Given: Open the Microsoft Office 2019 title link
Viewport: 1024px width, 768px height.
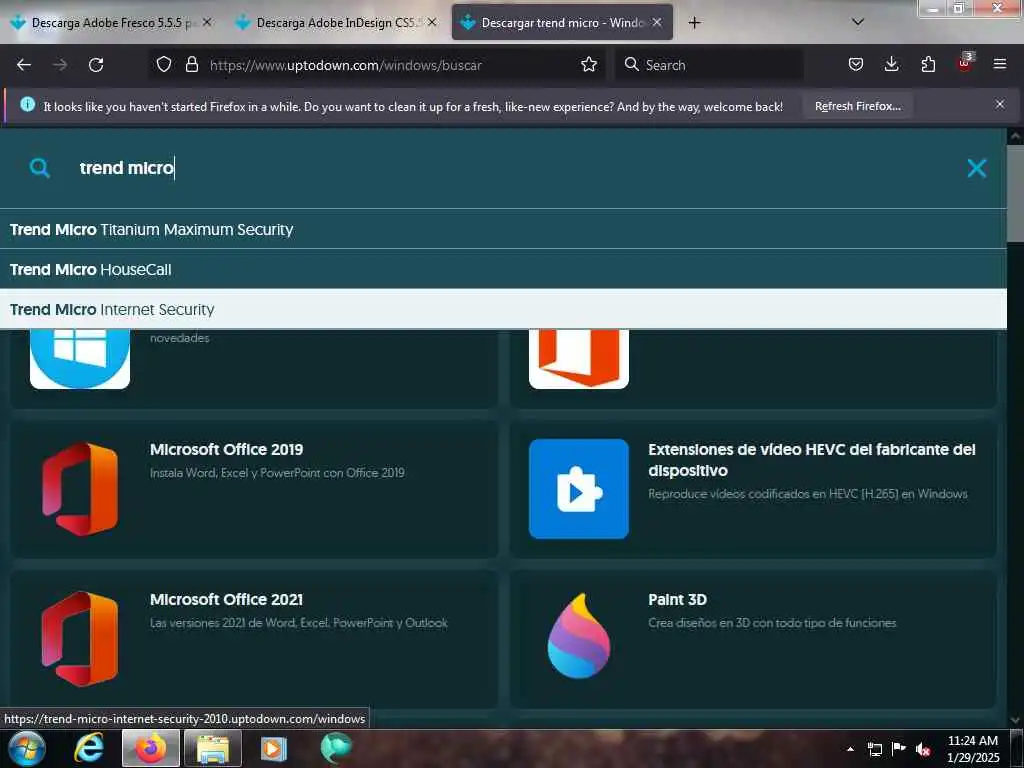Looking at the screenshot, I should click(226, 449).
